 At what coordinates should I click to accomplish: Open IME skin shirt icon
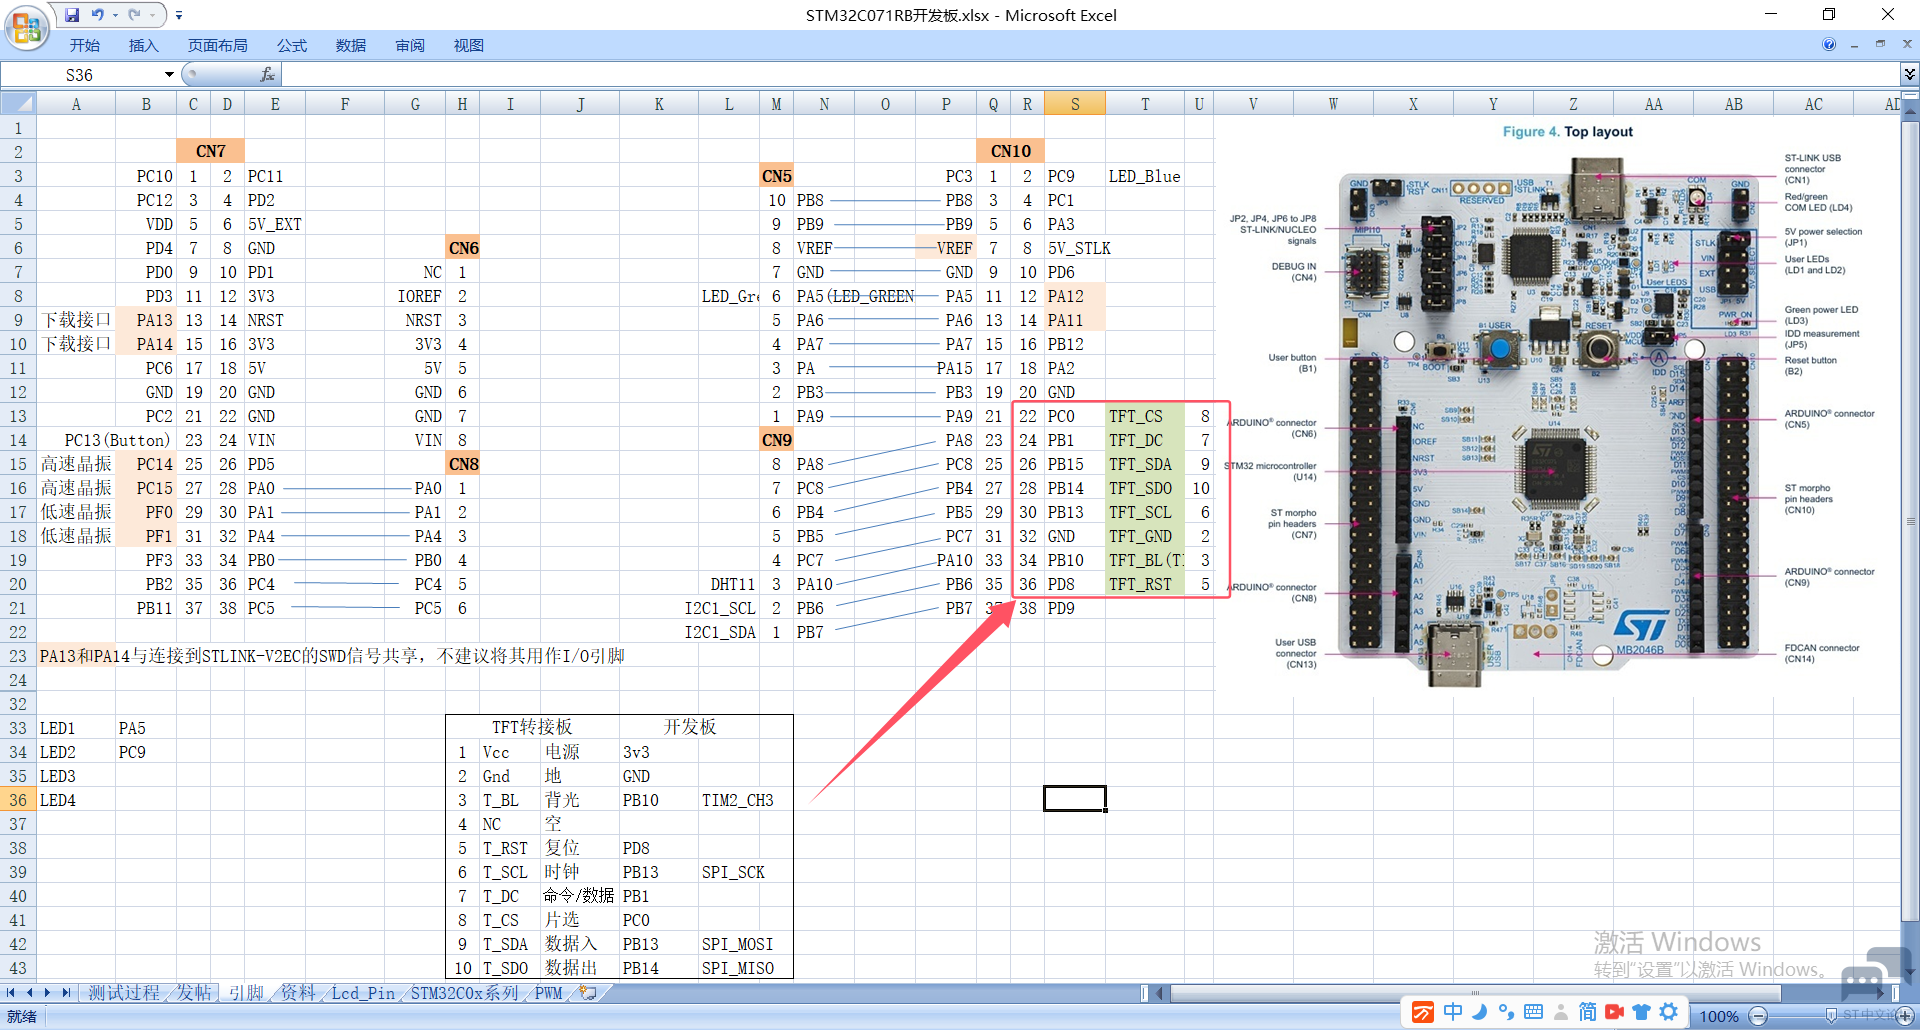point(1641,1012)
